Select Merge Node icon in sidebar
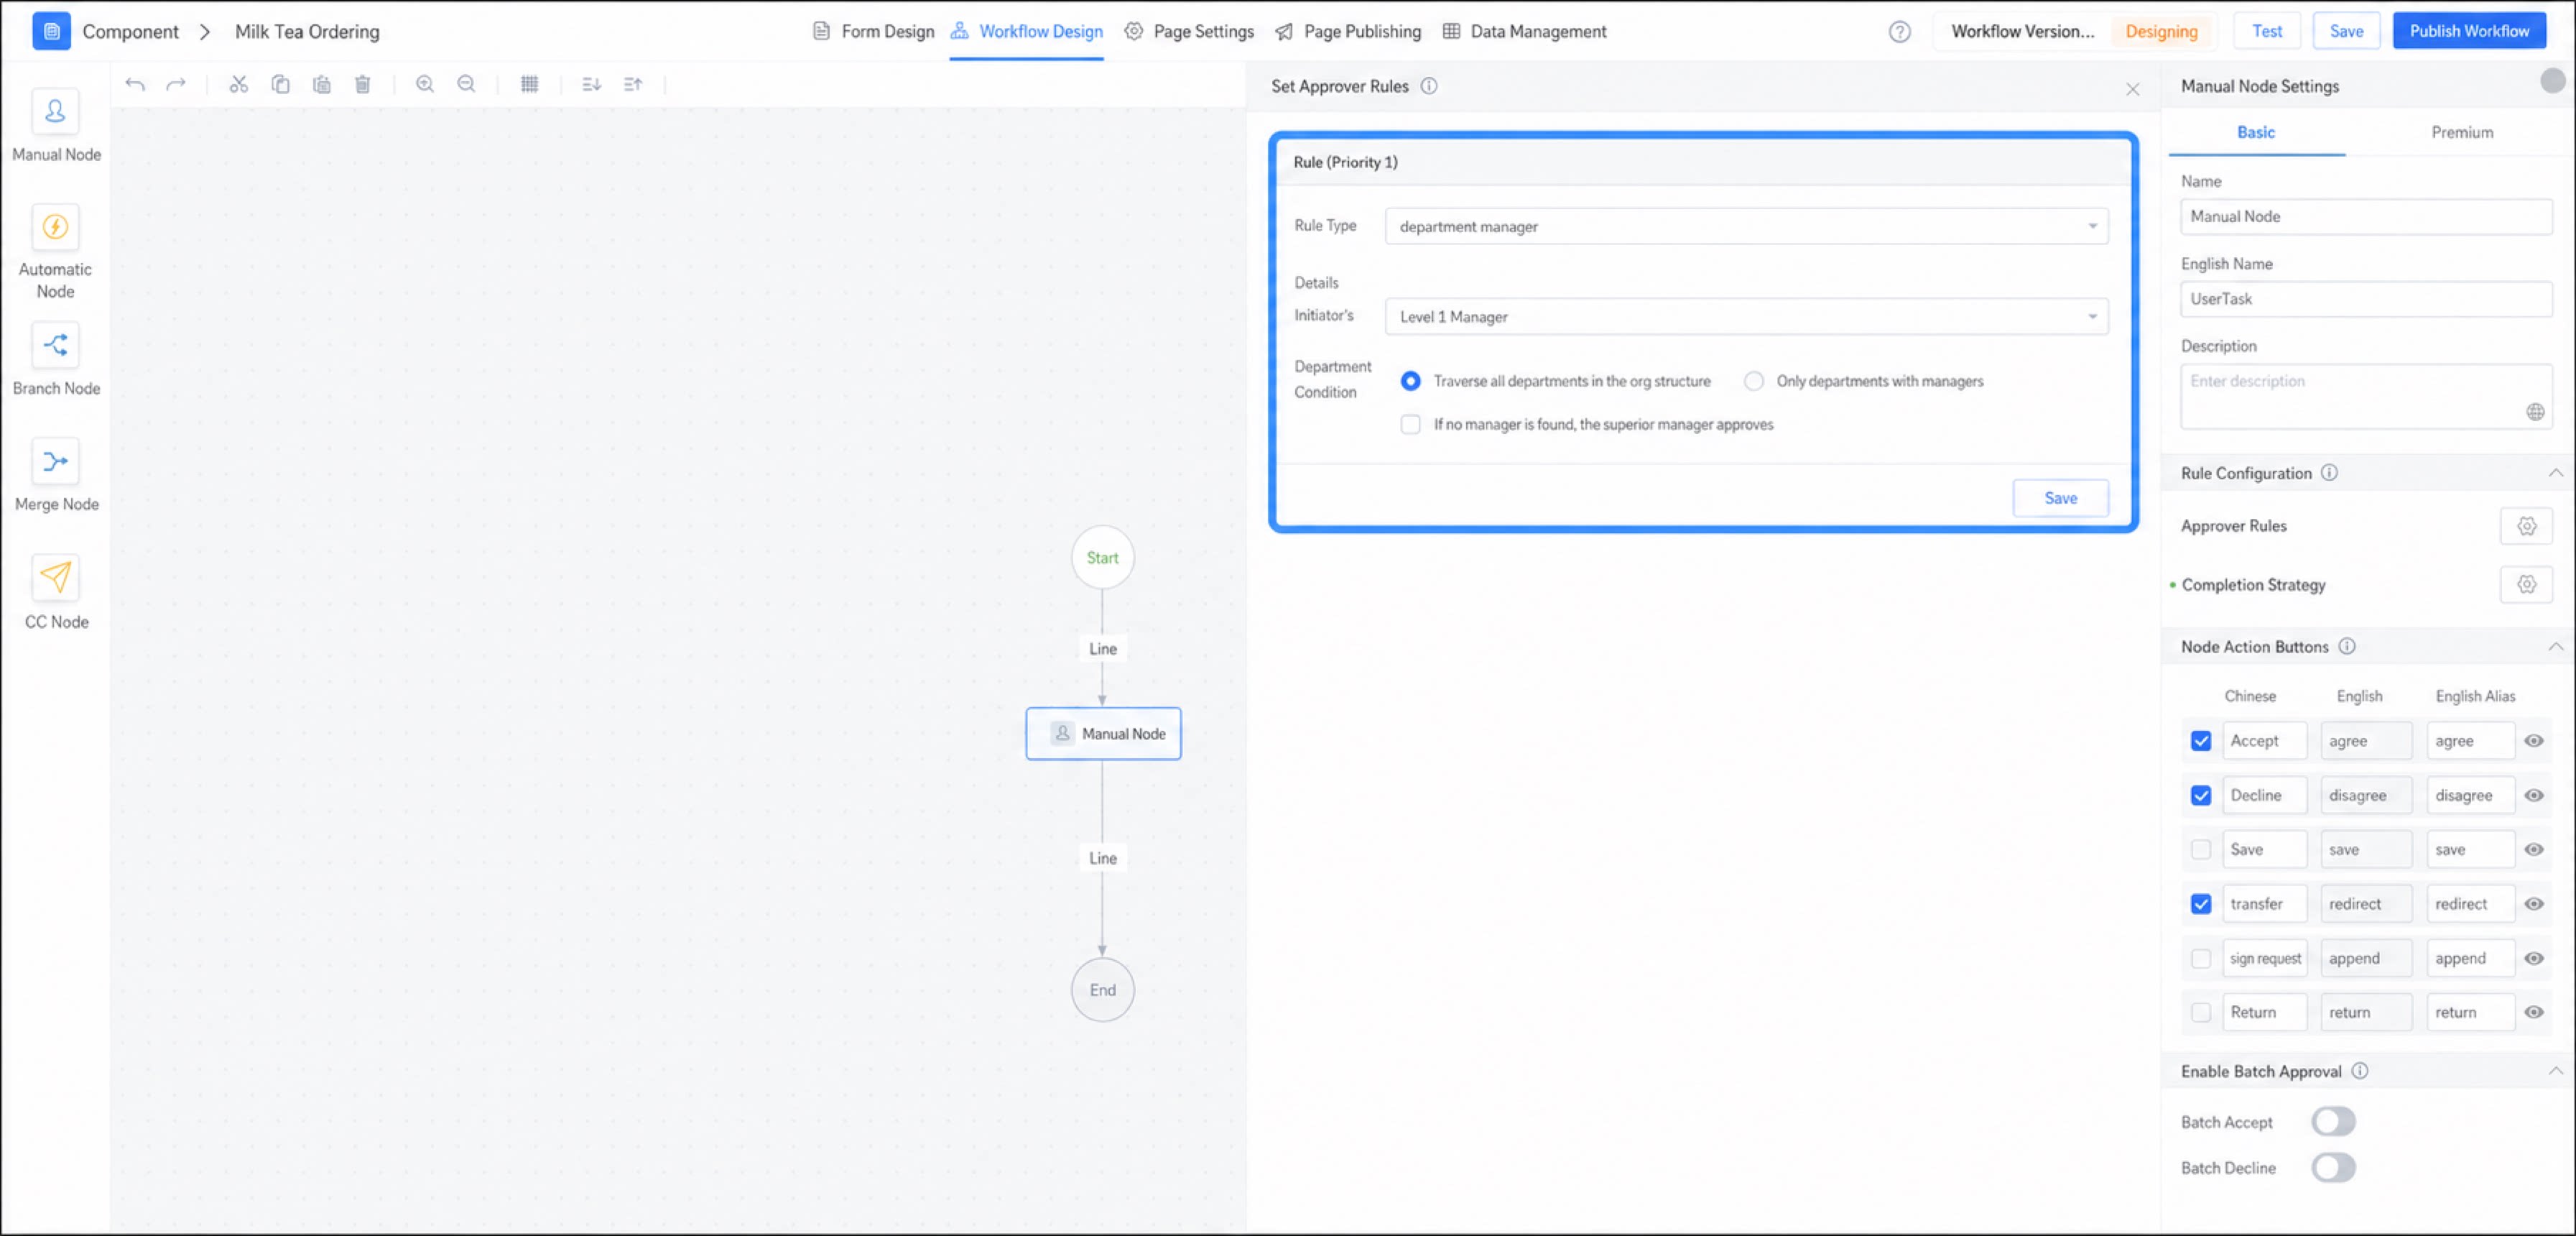This screenshot has height=1236, width=2576. pyautogui.click(x=55, y=462)
